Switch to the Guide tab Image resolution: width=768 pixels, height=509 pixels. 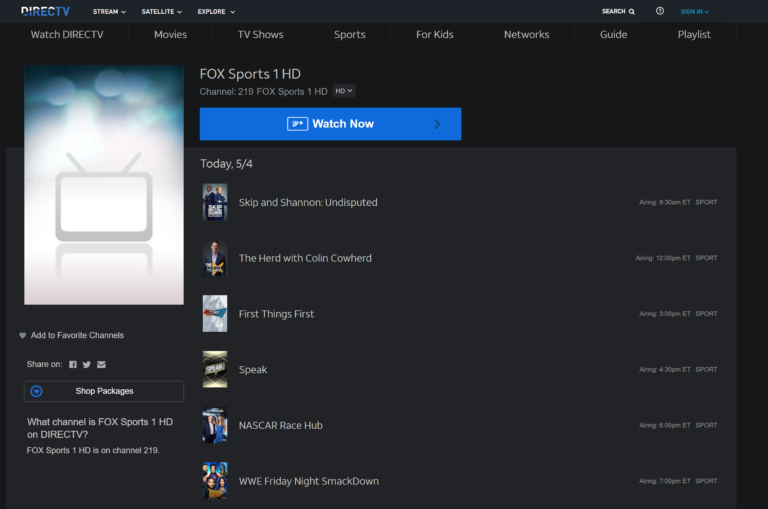pyautogui.click(x=613, y=34)
